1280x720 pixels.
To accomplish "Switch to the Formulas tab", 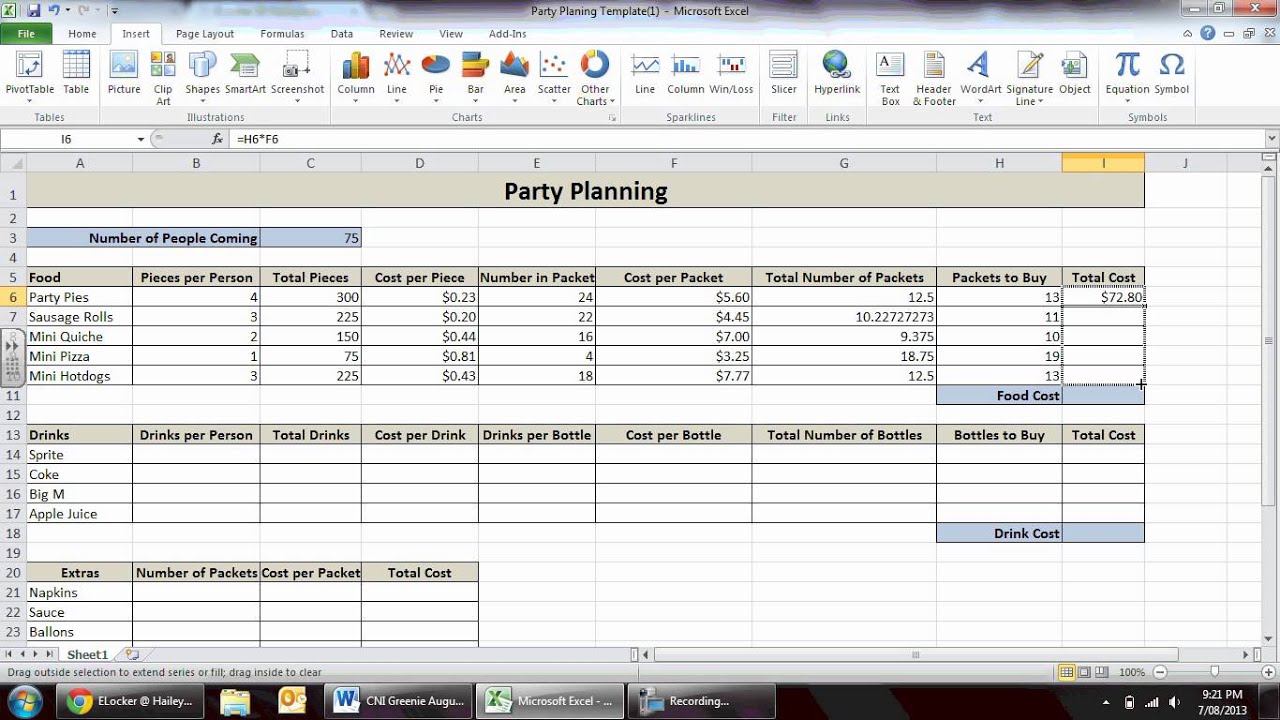I will 282,34.
